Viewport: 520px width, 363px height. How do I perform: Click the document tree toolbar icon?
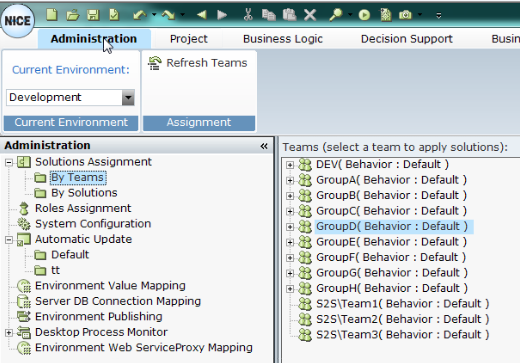[x=386, y=15]
